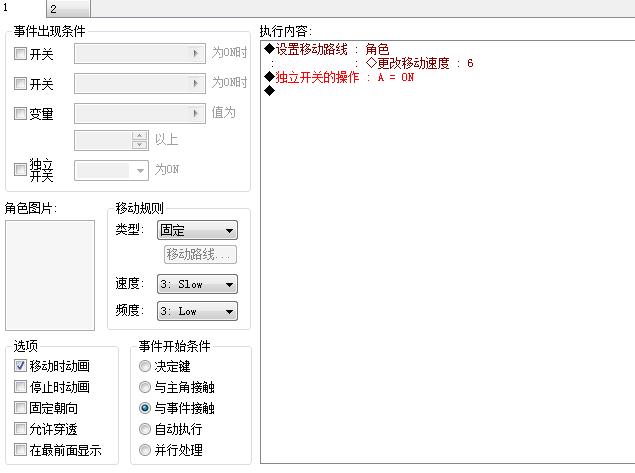This screenshot has width=635, height=473.
Task: Open the second switch selector field
Action: click(140, 83)
